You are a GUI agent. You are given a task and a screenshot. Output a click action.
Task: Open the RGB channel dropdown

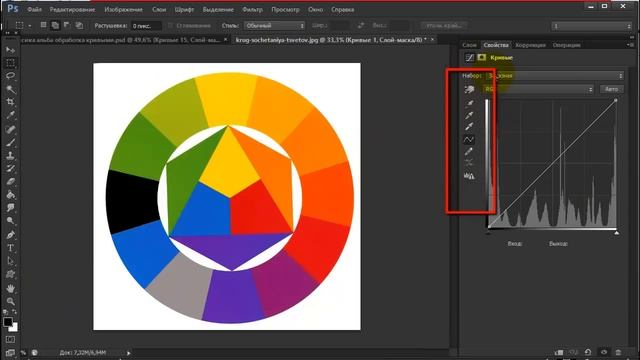(538, 89)
